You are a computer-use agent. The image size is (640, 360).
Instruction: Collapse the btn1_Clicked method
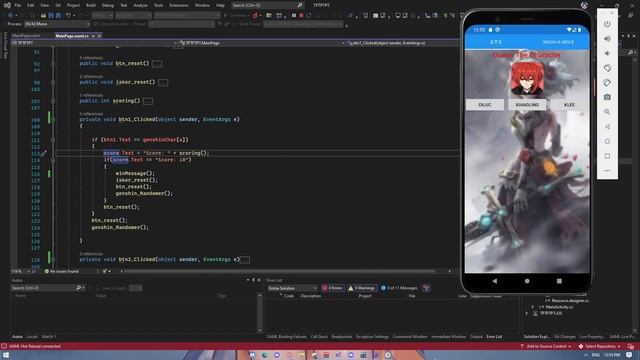click(x=53, y=120)
